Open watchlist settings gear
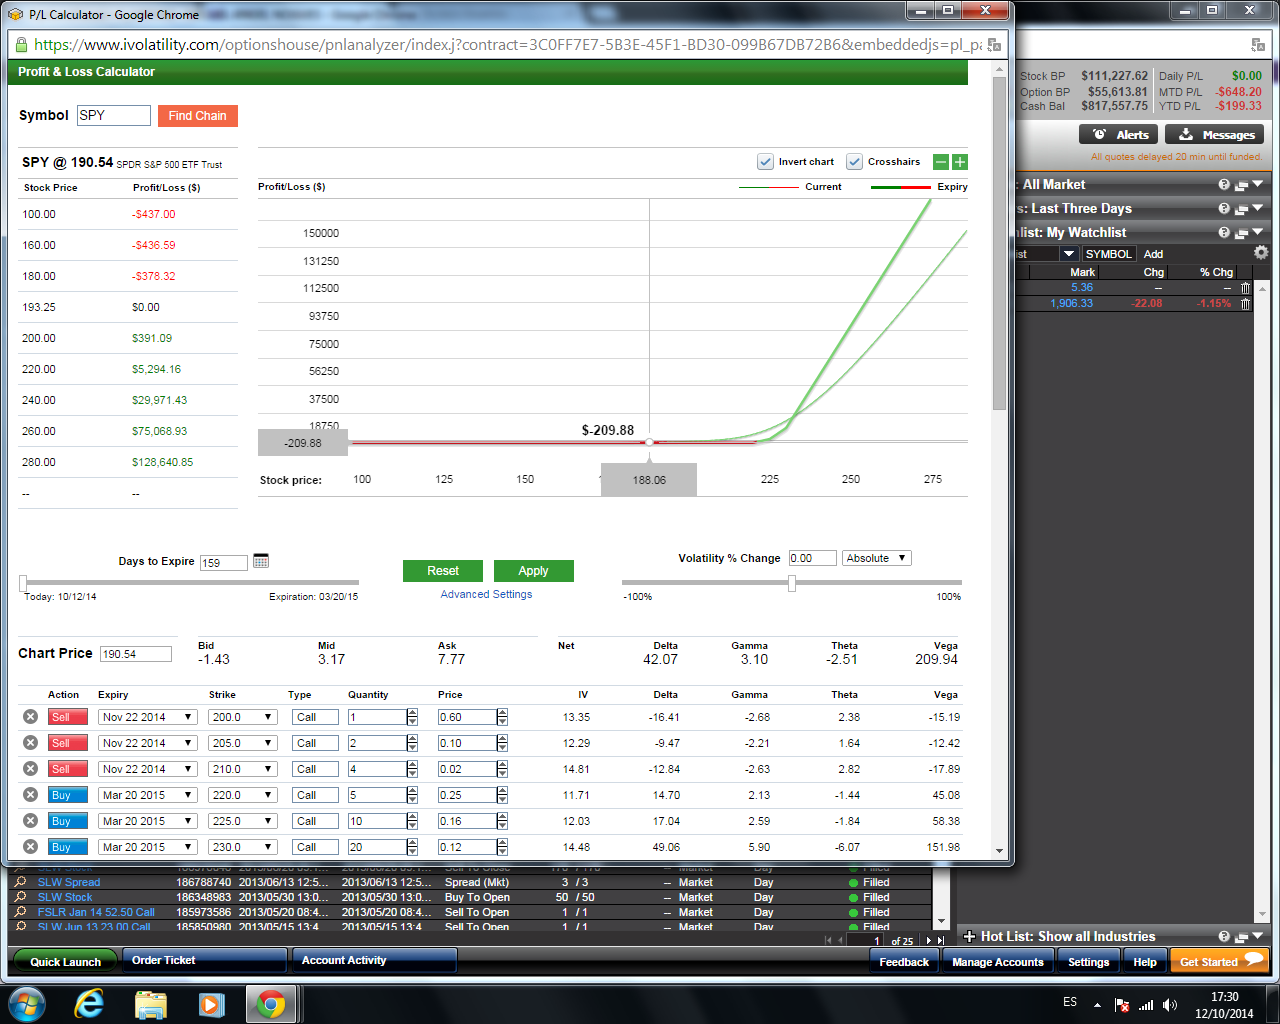This screenshot has width=1280, height=1024. (x=1260, y=253)
